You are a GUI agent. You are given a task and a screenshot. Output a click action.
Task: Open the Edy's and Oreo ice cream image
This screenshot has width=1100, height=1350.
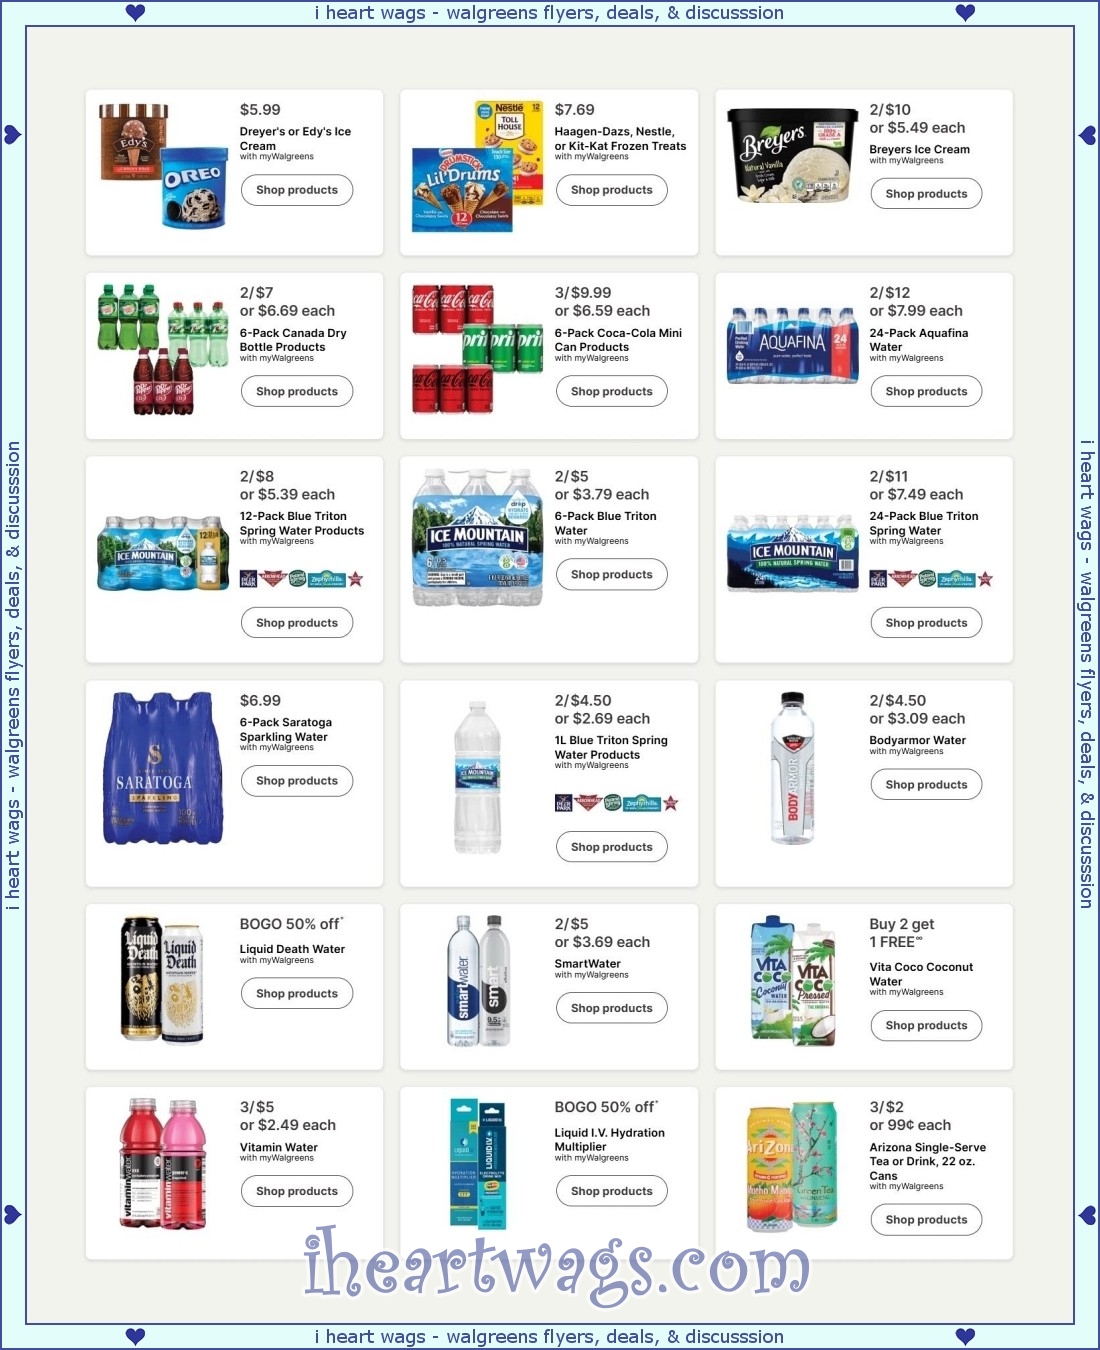point(163,166)
